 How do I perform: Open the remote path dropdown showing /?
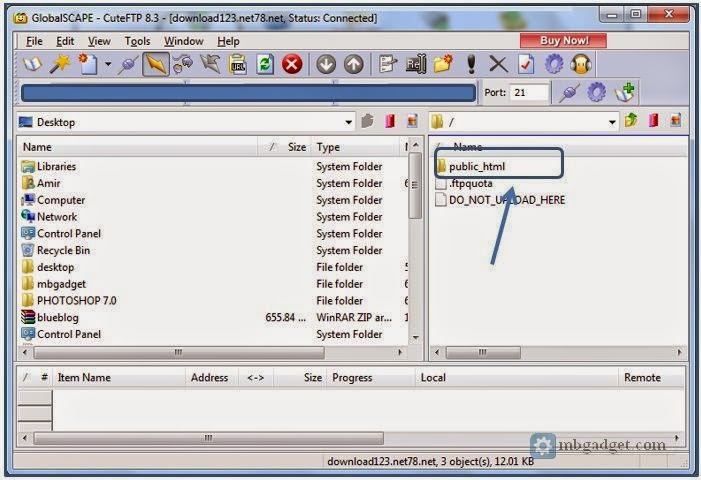[612, 122]
